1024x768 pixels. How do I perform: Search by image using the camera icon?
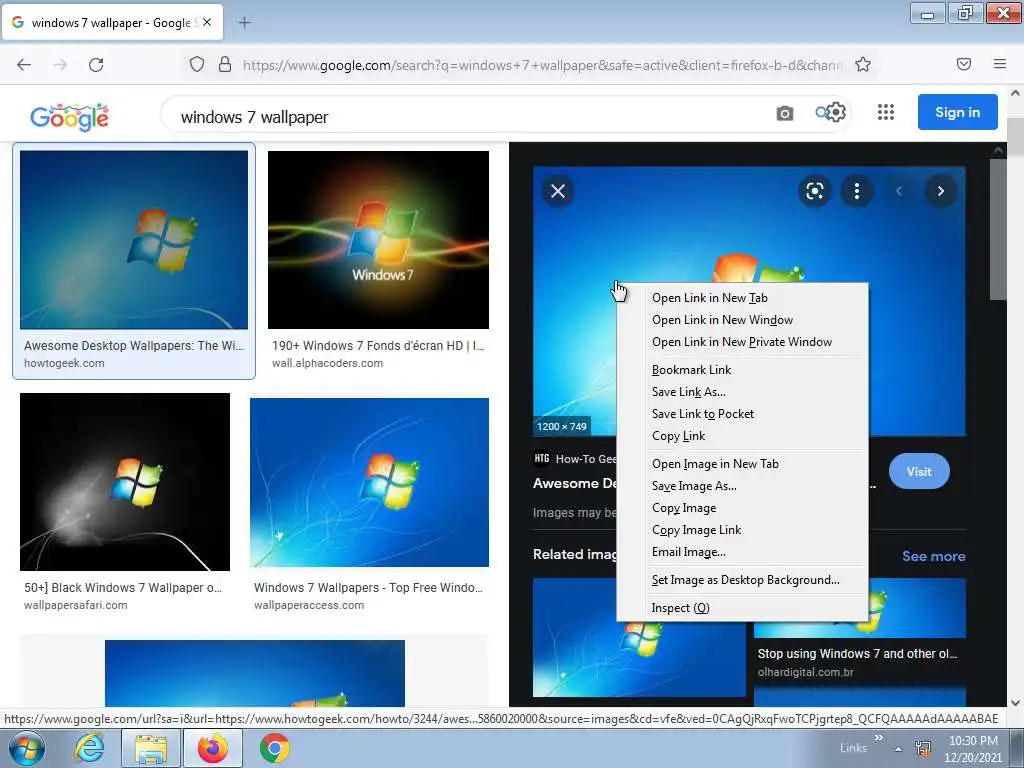pyautogui.click(x=785, y=114)
